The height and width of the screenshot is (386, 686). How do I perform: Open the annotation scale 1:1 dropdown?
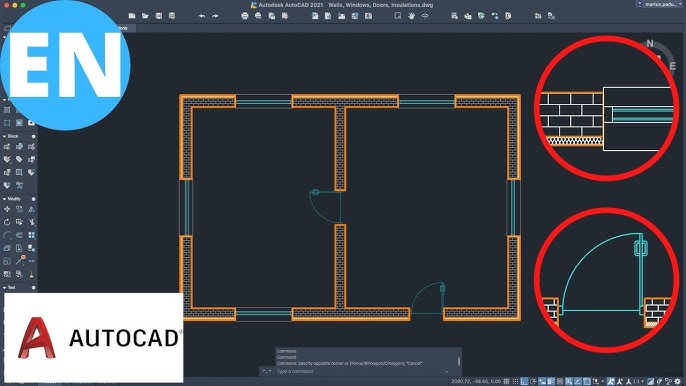tap(638, 382)
